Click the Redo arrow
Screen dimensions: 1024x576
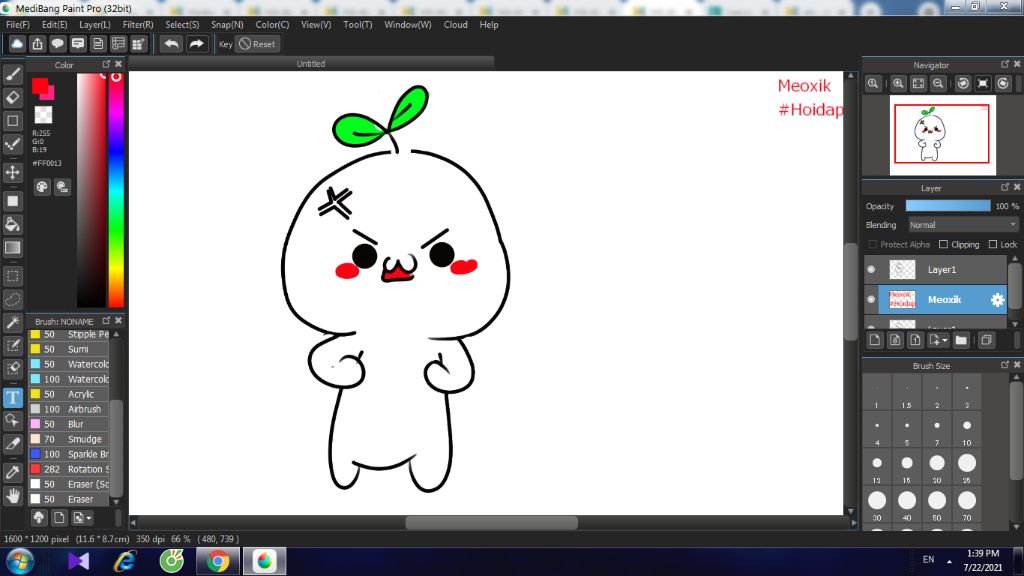click(196, 44)
